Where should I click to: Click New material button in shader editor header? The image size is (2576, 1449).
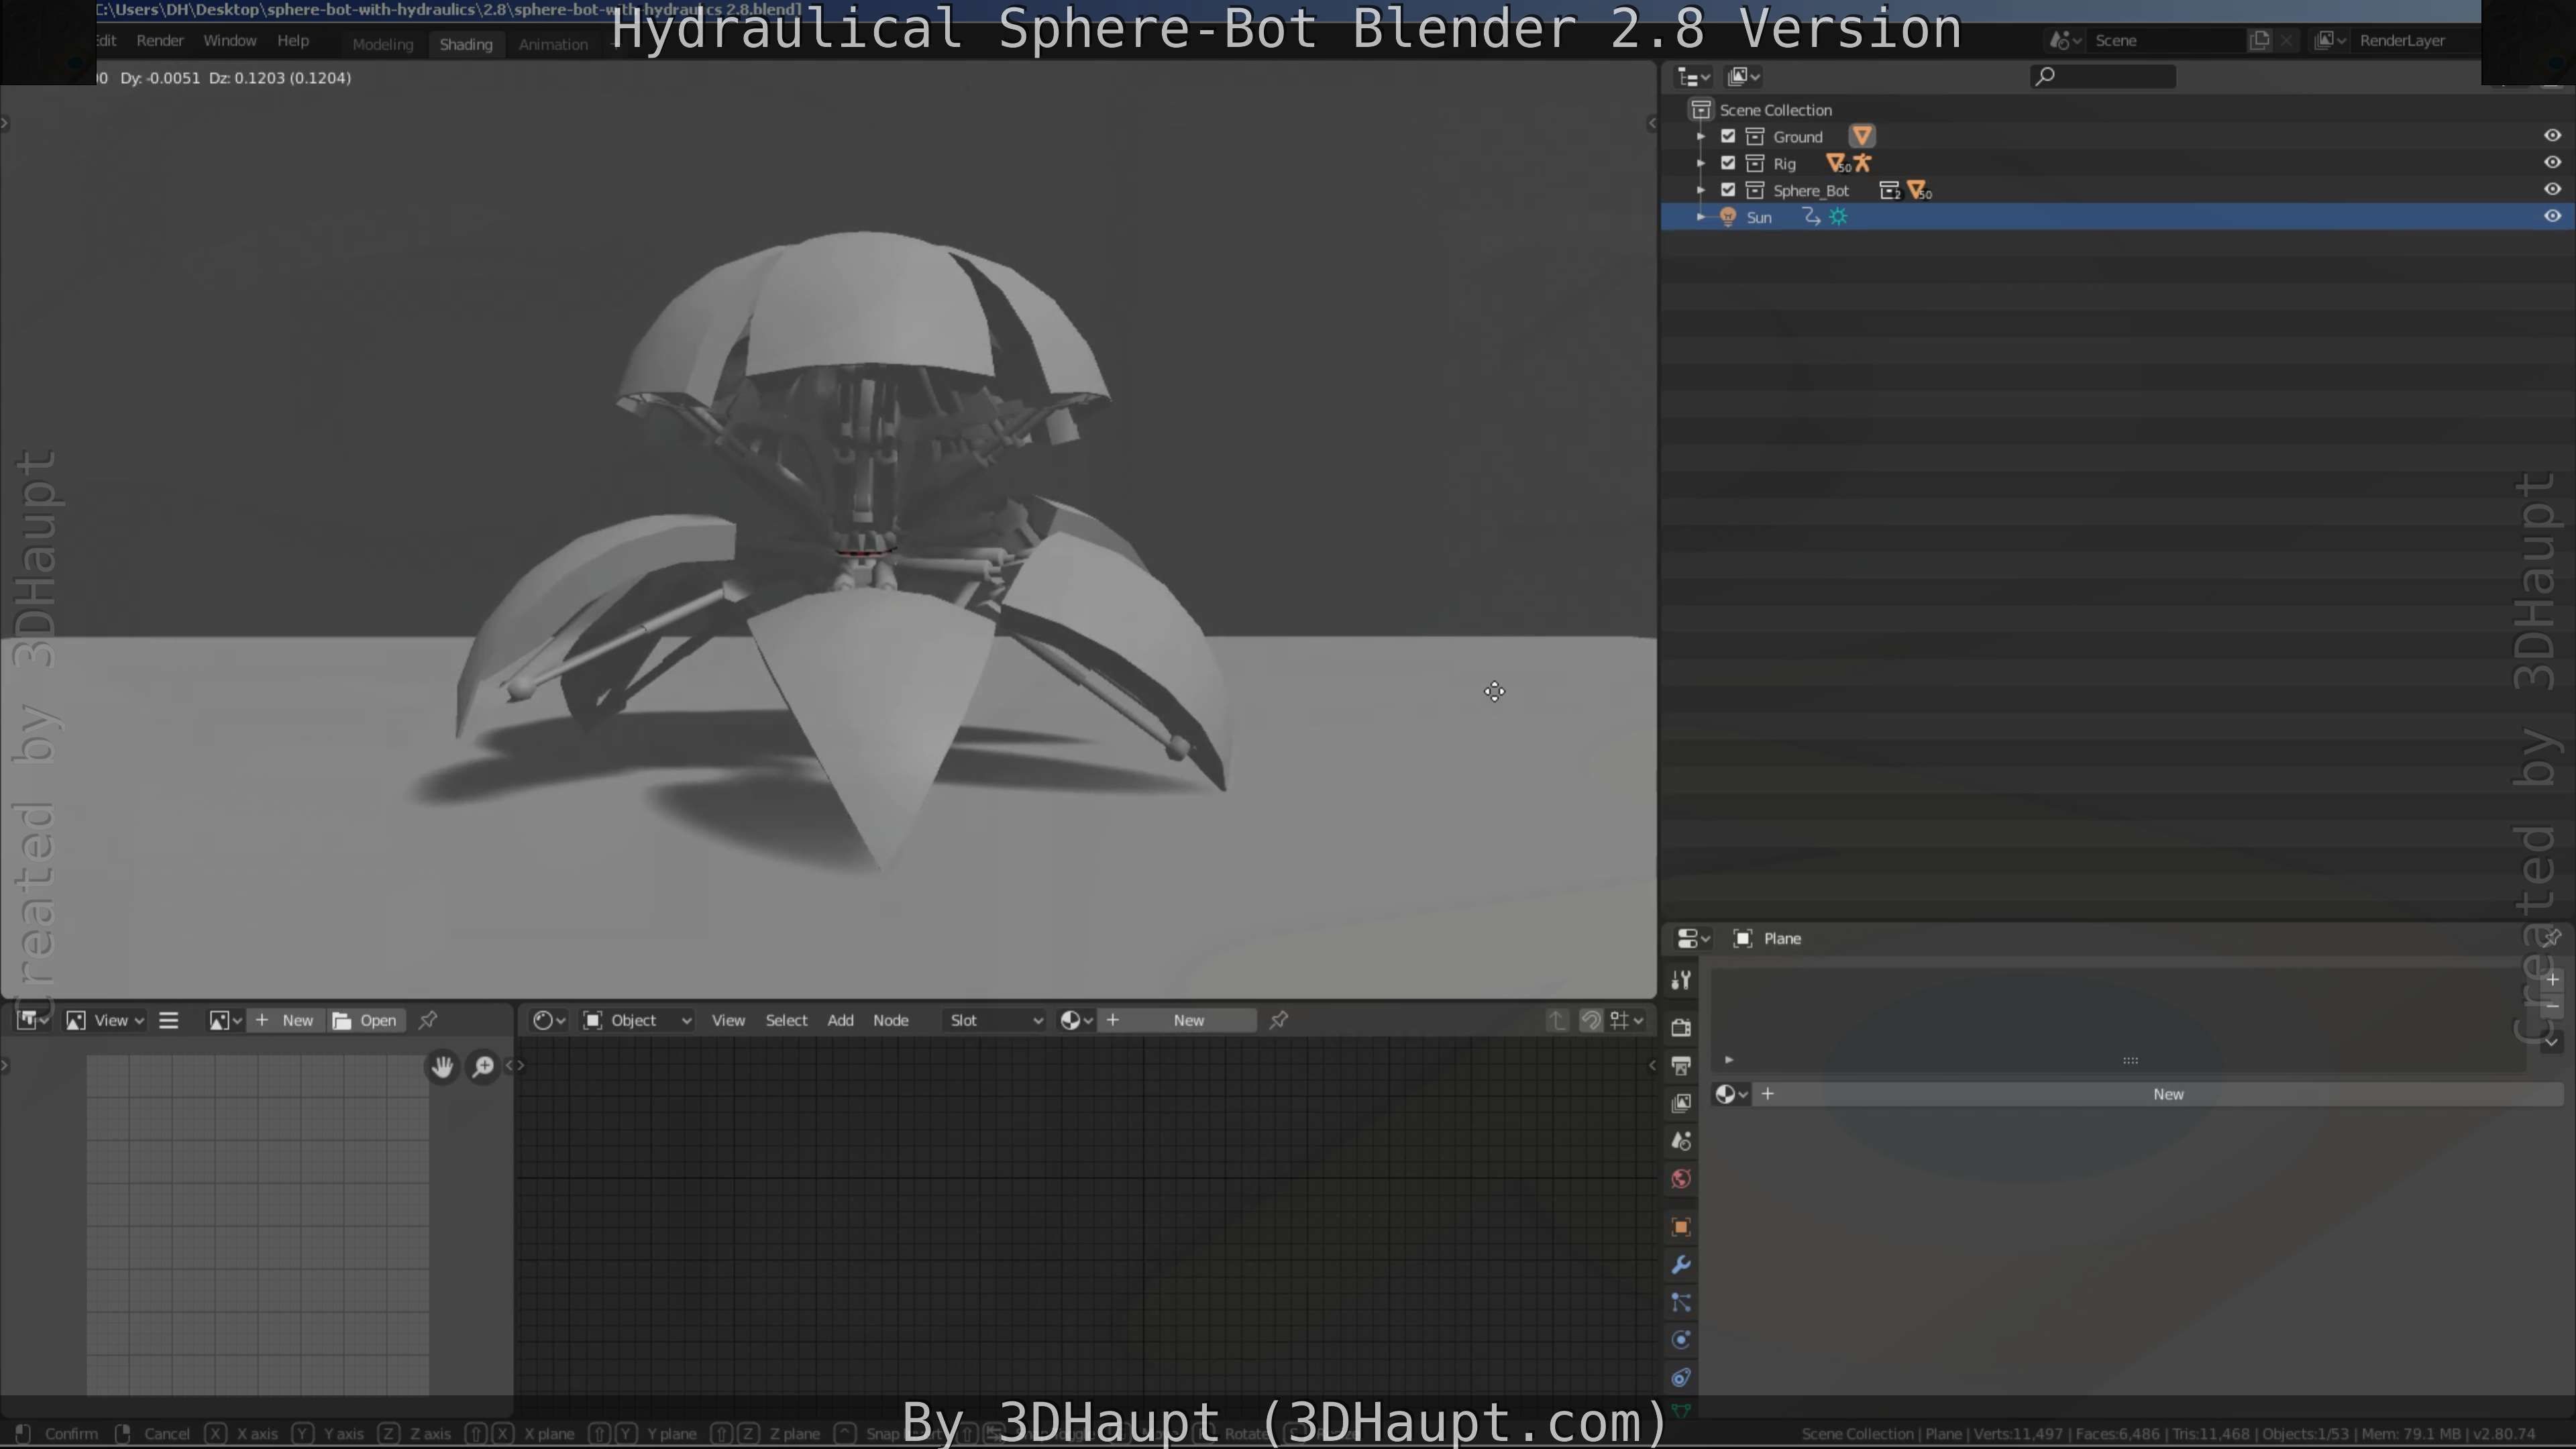pos(1177,1020)
